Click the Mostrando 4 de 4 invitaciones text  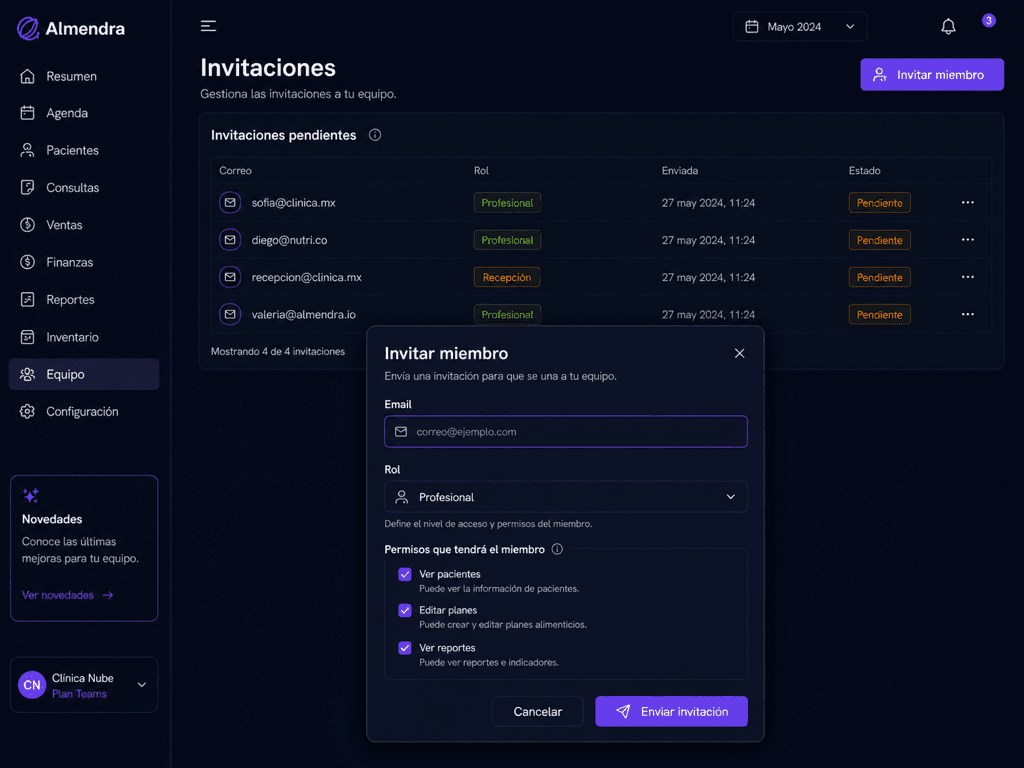coord(278,351)
